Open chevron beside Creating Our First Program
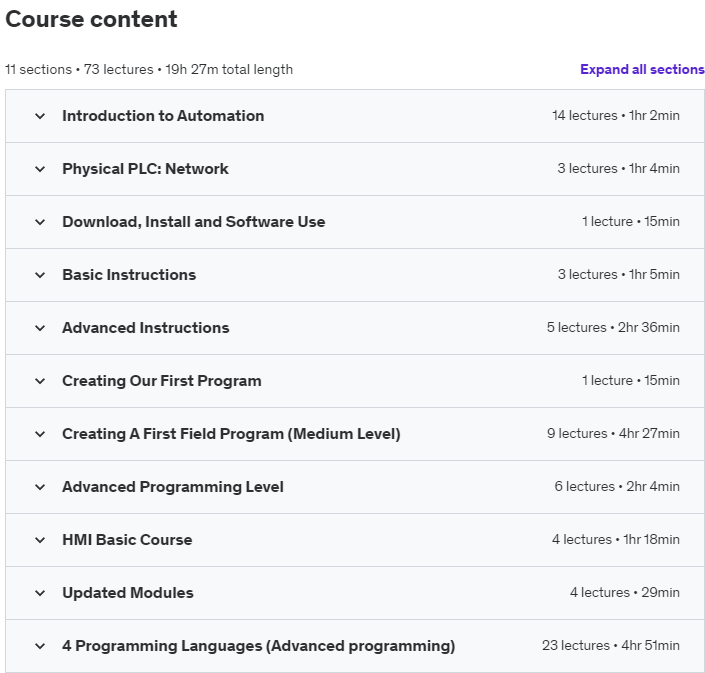This screenshot has width=705, height=673. [x=40, y=381]
